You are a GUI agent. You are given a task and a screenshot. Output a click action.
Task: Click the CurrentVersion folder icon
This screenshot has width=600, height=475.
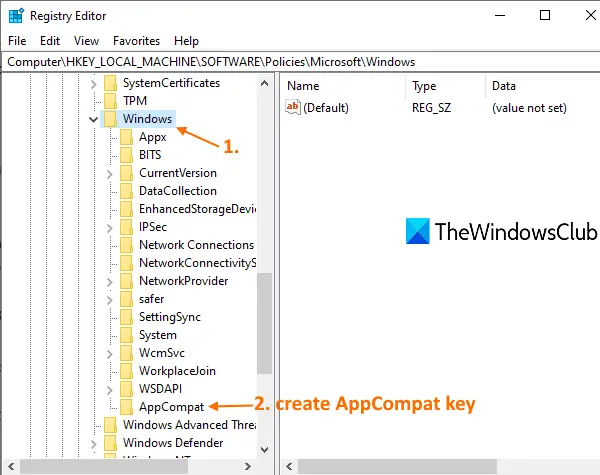[x=127, y=173]
